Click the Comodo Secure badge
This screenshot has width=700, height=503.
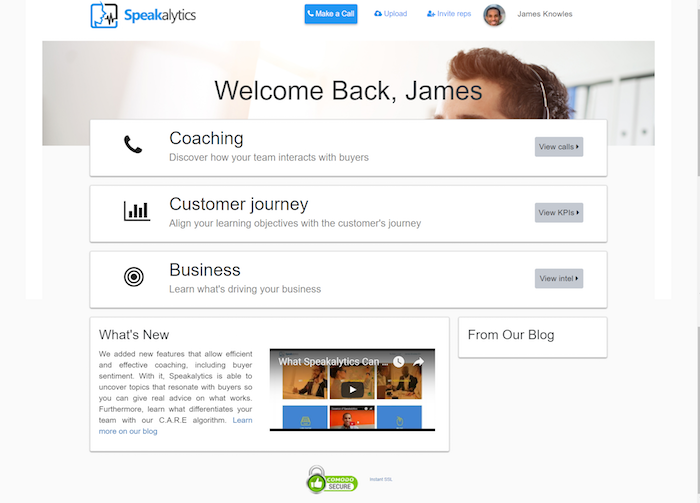333,480
